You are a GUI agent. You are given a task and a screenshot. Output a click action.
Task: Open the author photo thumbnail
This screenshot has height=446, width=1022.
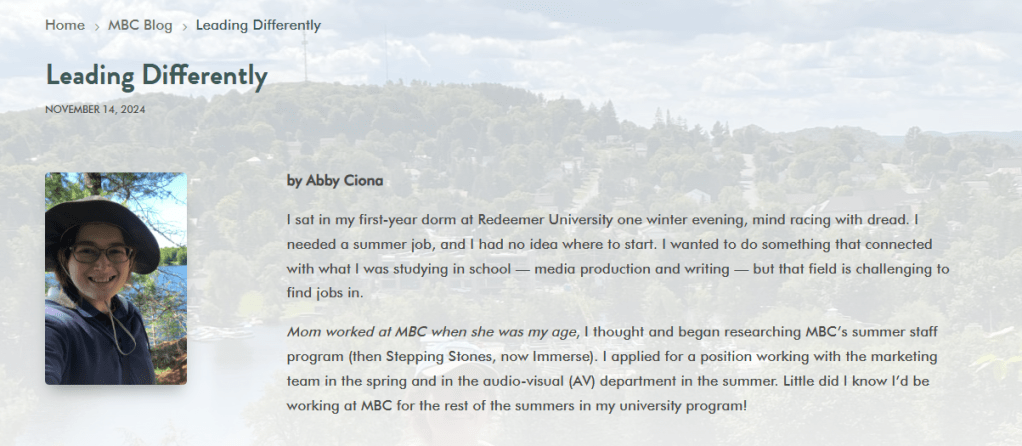coord(116,278)
